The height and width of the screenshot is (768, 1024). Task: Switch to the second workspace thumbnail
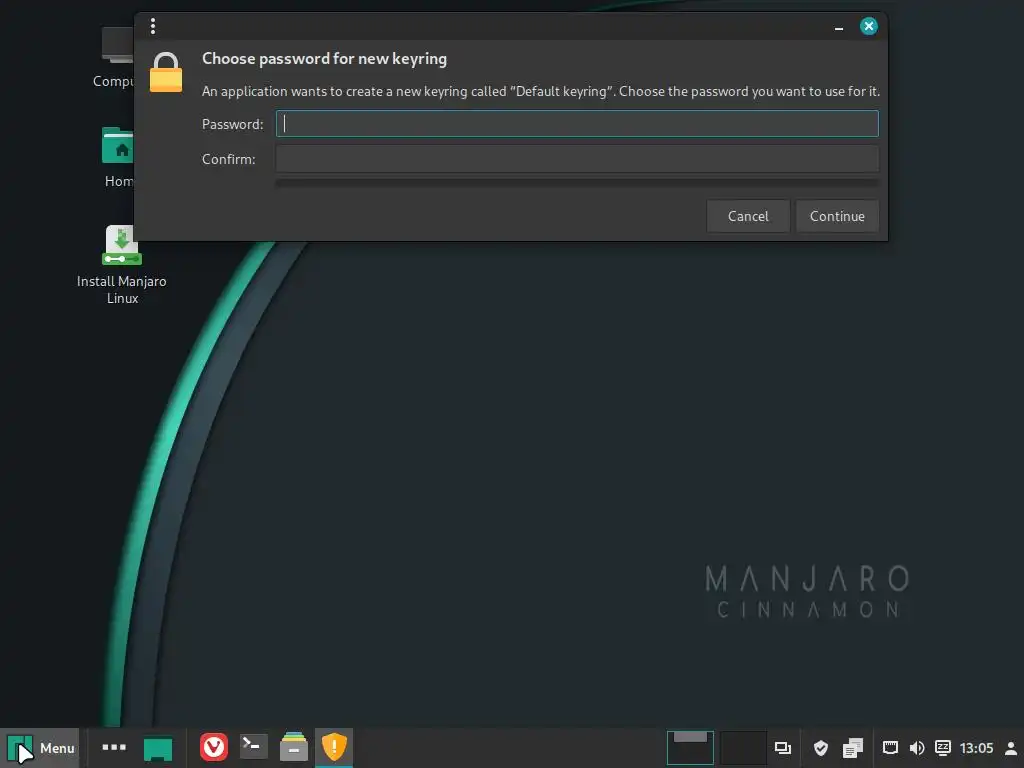[743, 748]
